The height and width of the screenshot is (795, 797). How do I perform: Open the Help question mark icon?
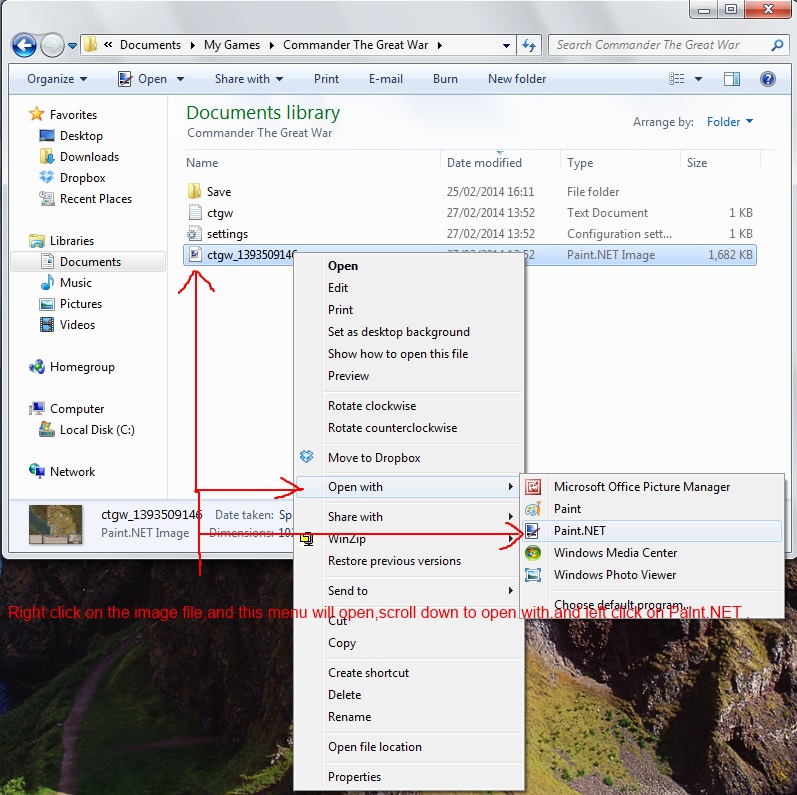pyautogui.click(x=768, y=79)
